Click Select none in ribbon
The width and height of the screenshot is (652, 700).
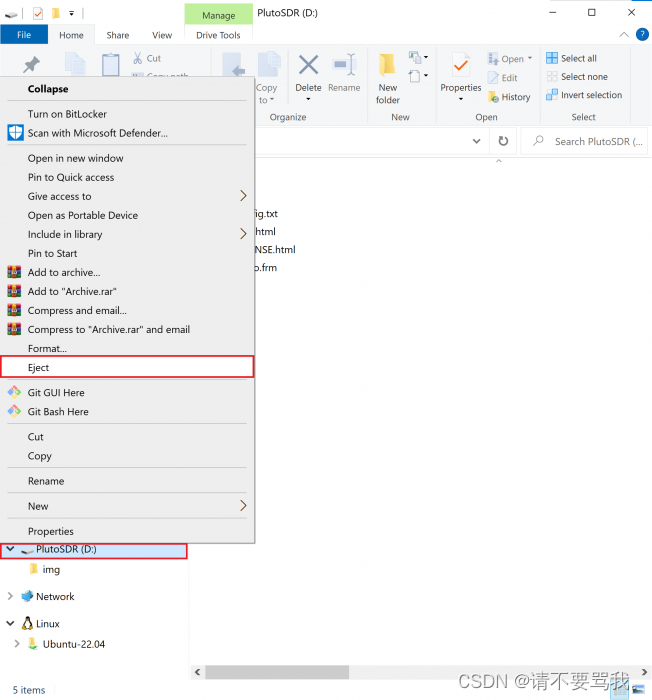point(577,76)
